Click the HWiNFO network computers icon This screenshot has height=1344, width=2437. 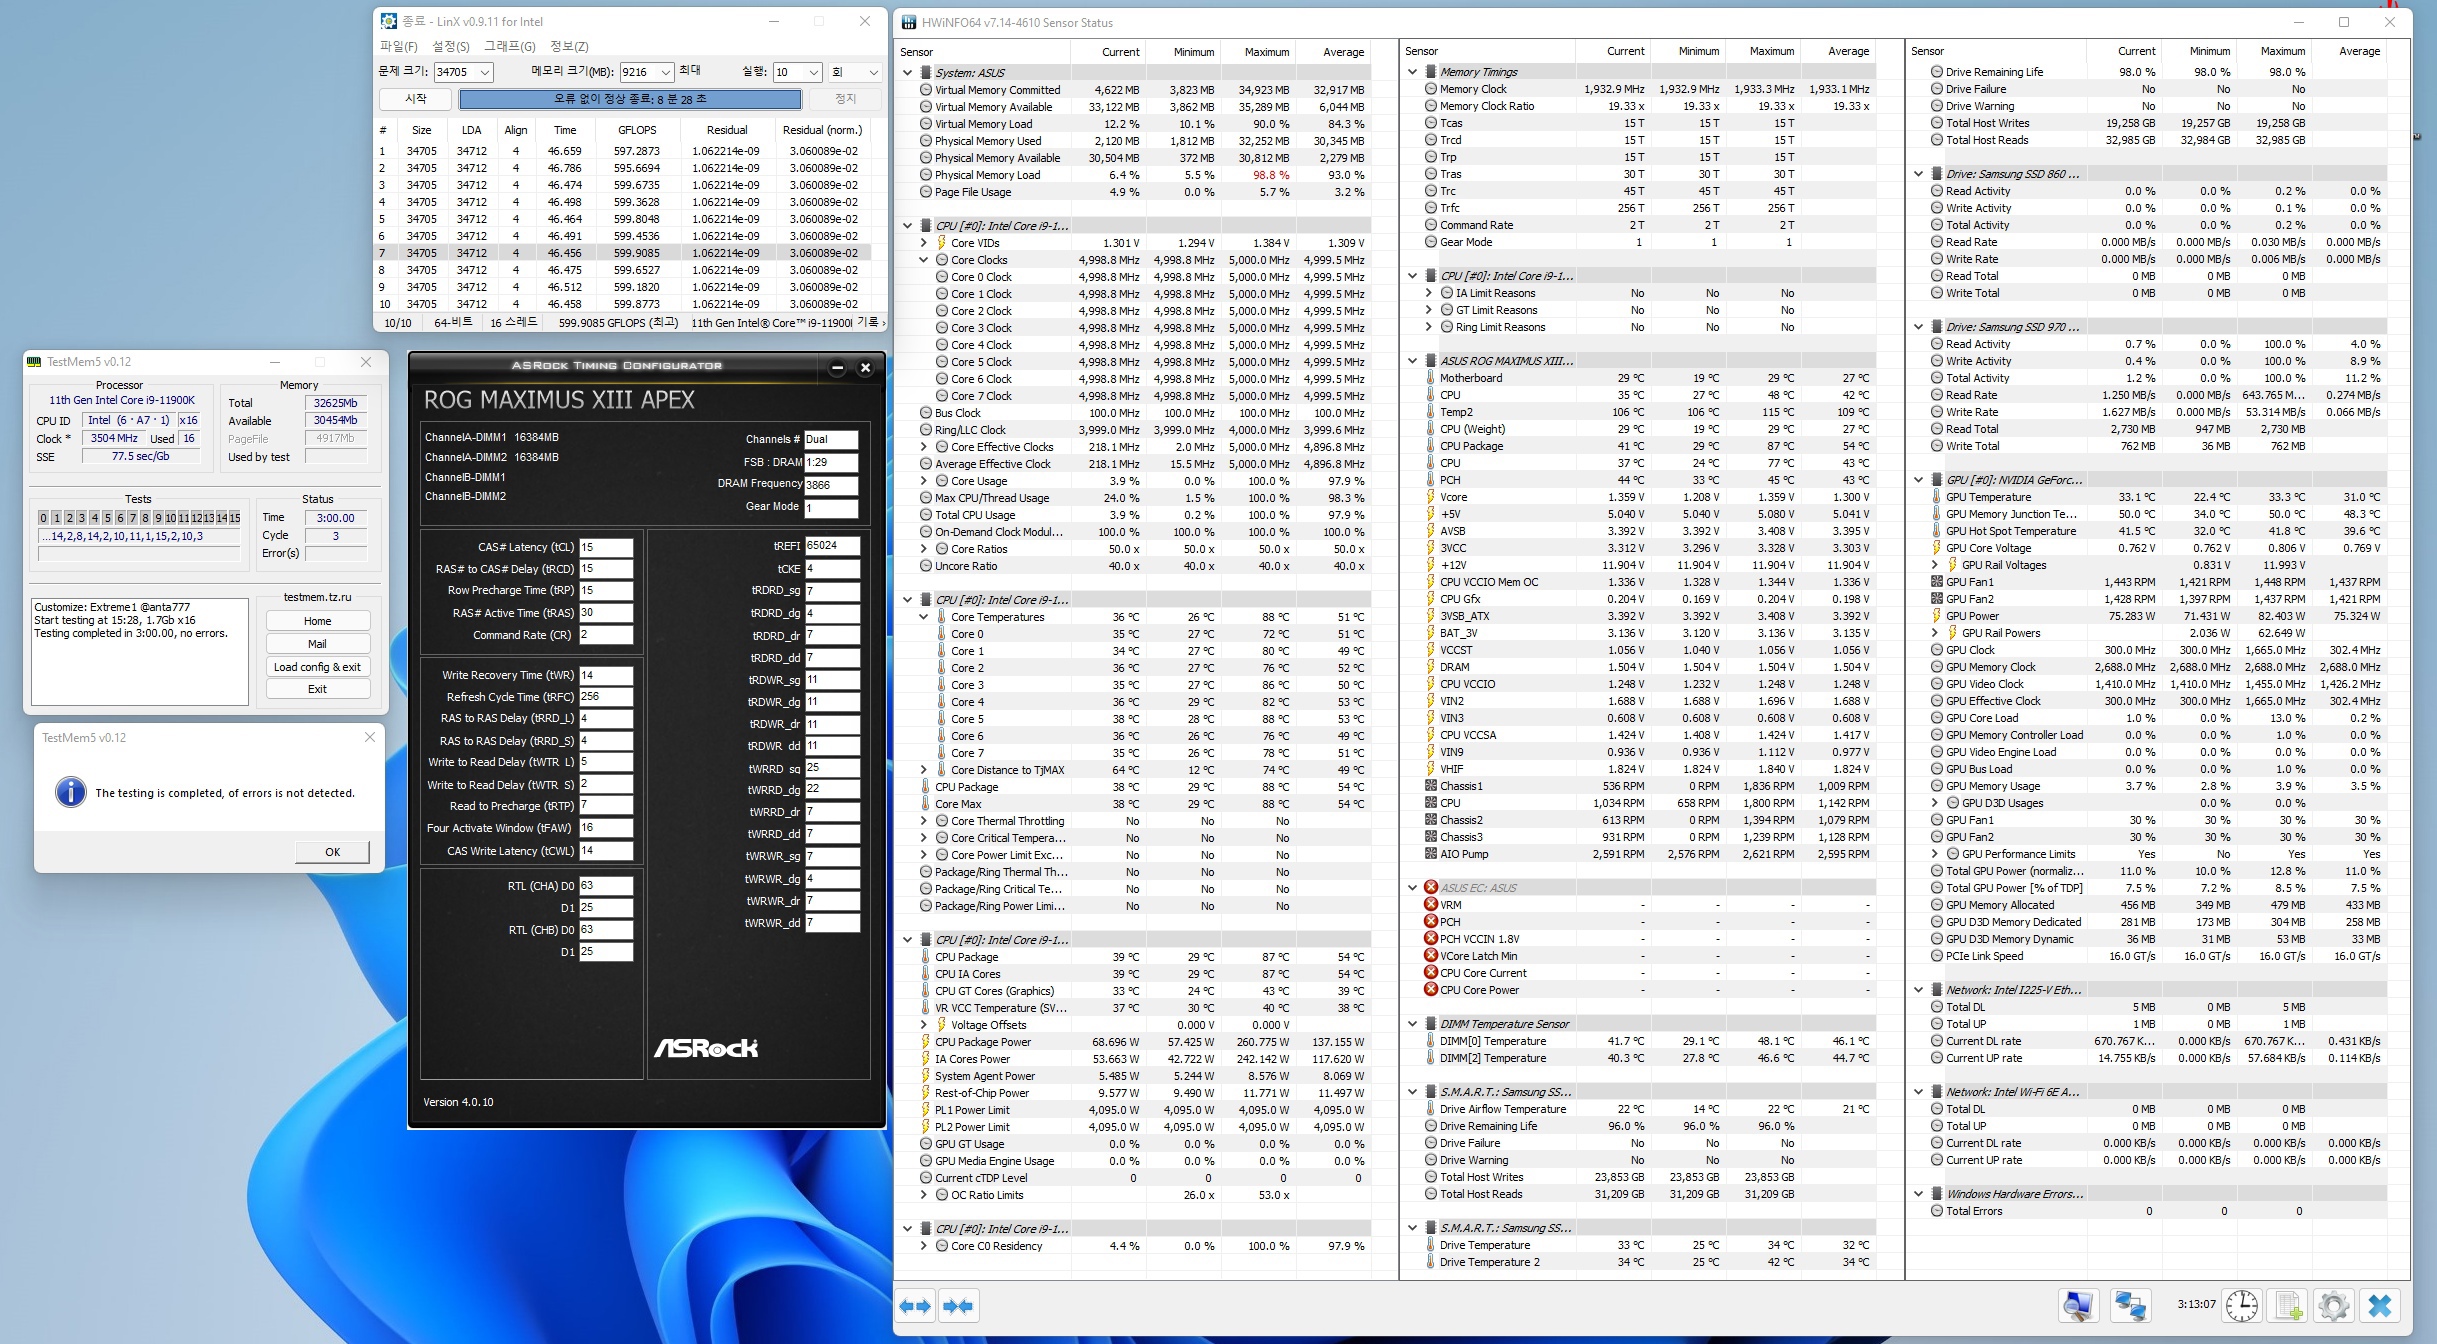(2129, 1305)
